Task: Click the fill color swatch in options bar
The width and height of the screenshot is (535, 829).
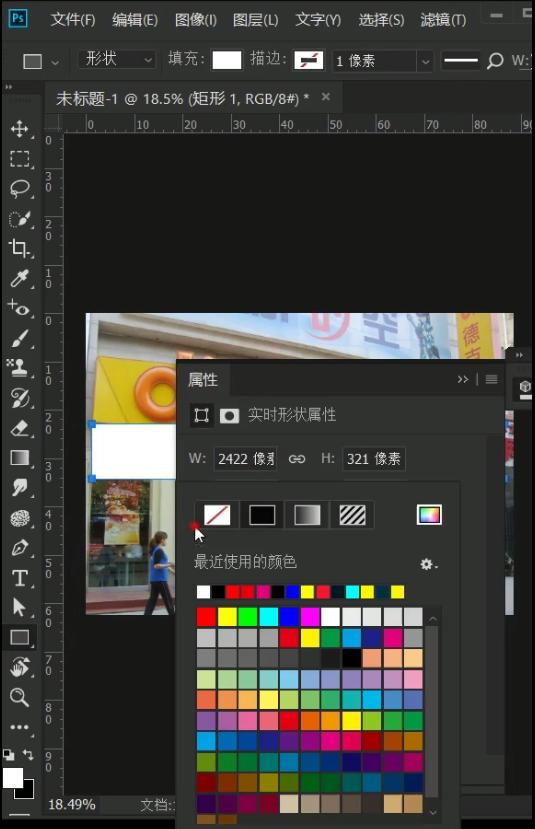Action: coord(227,60)
